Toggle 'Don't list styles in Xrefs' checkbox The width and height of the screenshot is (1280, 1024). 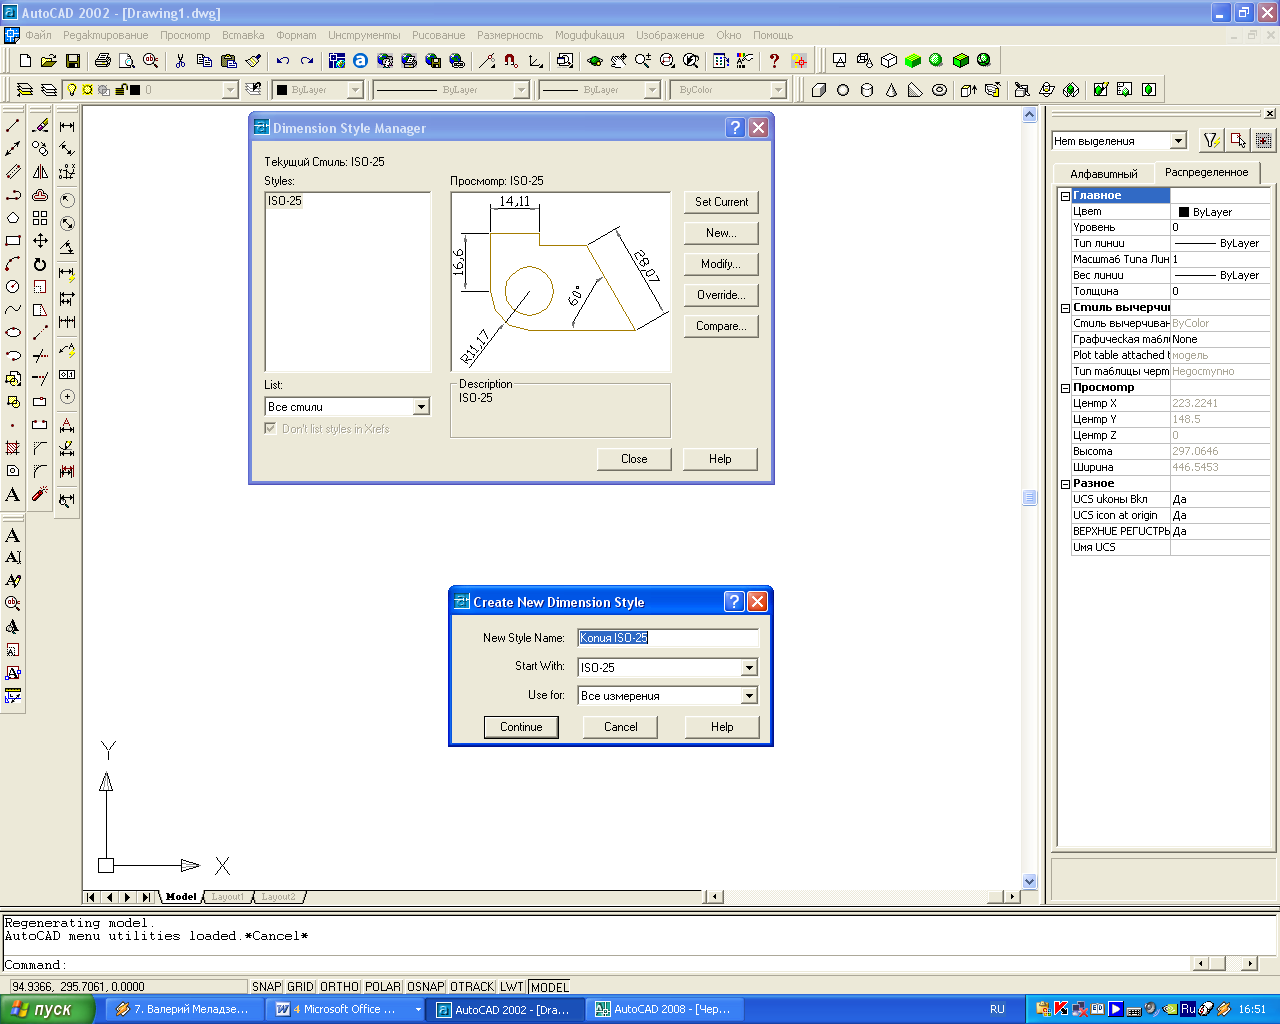pyautogui.click(x=270, y=428)
